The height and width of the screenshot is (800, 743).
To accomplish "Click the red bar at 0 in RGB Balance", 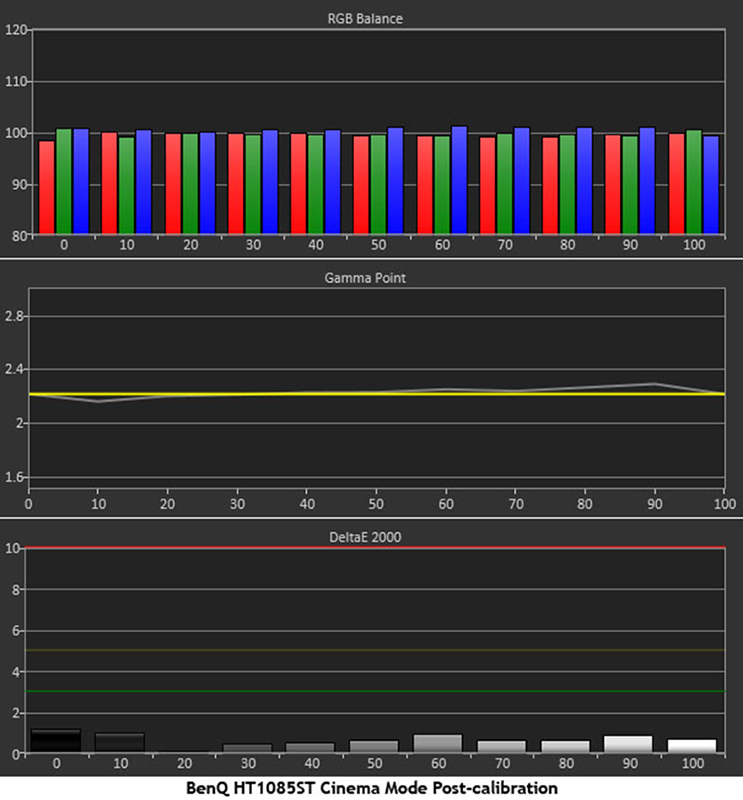I will [x=47, y=187].
